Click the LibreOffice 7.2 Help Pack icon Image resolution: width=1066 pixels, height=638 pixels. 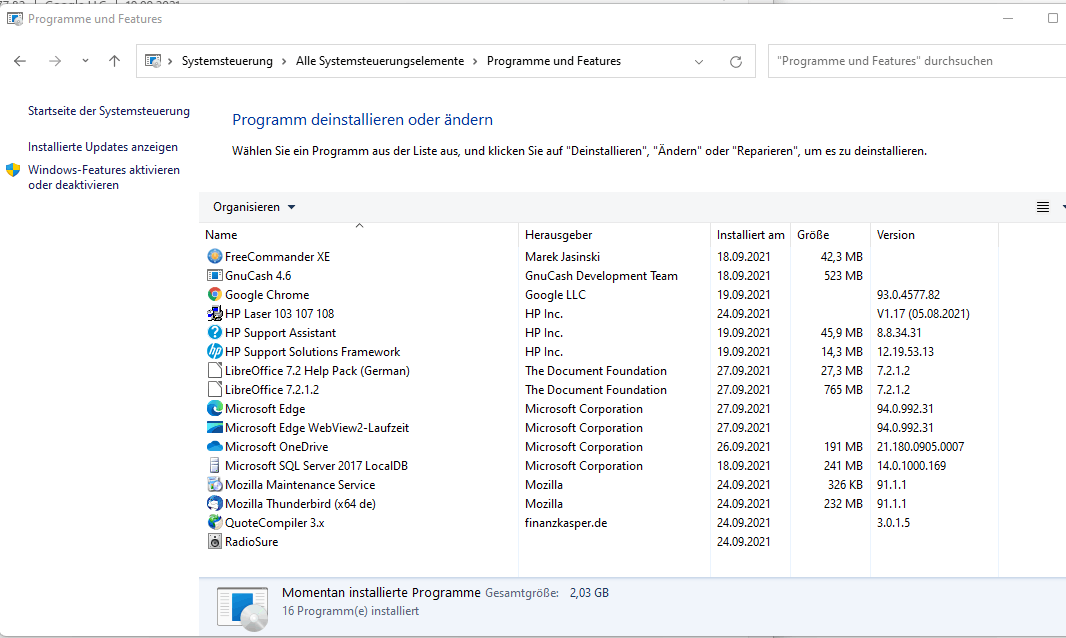(215, 371)
